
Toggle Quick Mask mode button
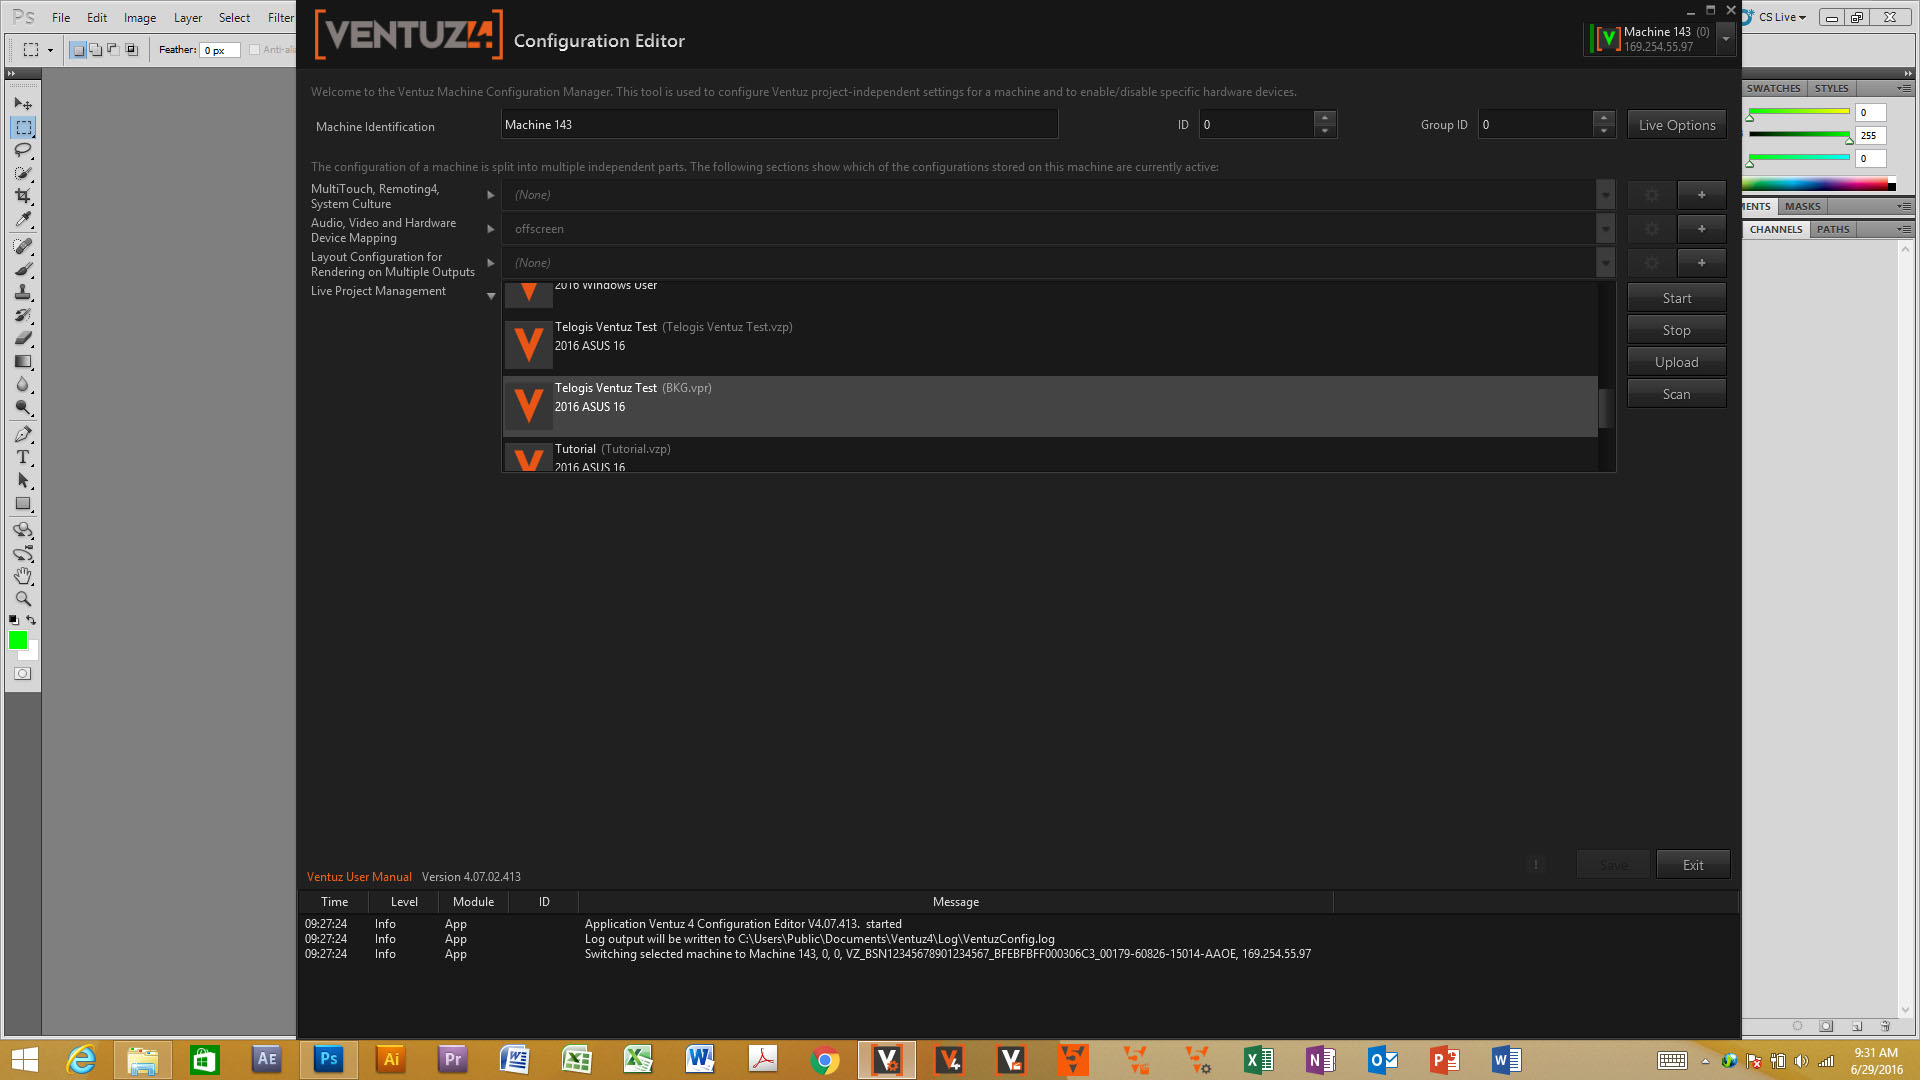coord(22,674)
